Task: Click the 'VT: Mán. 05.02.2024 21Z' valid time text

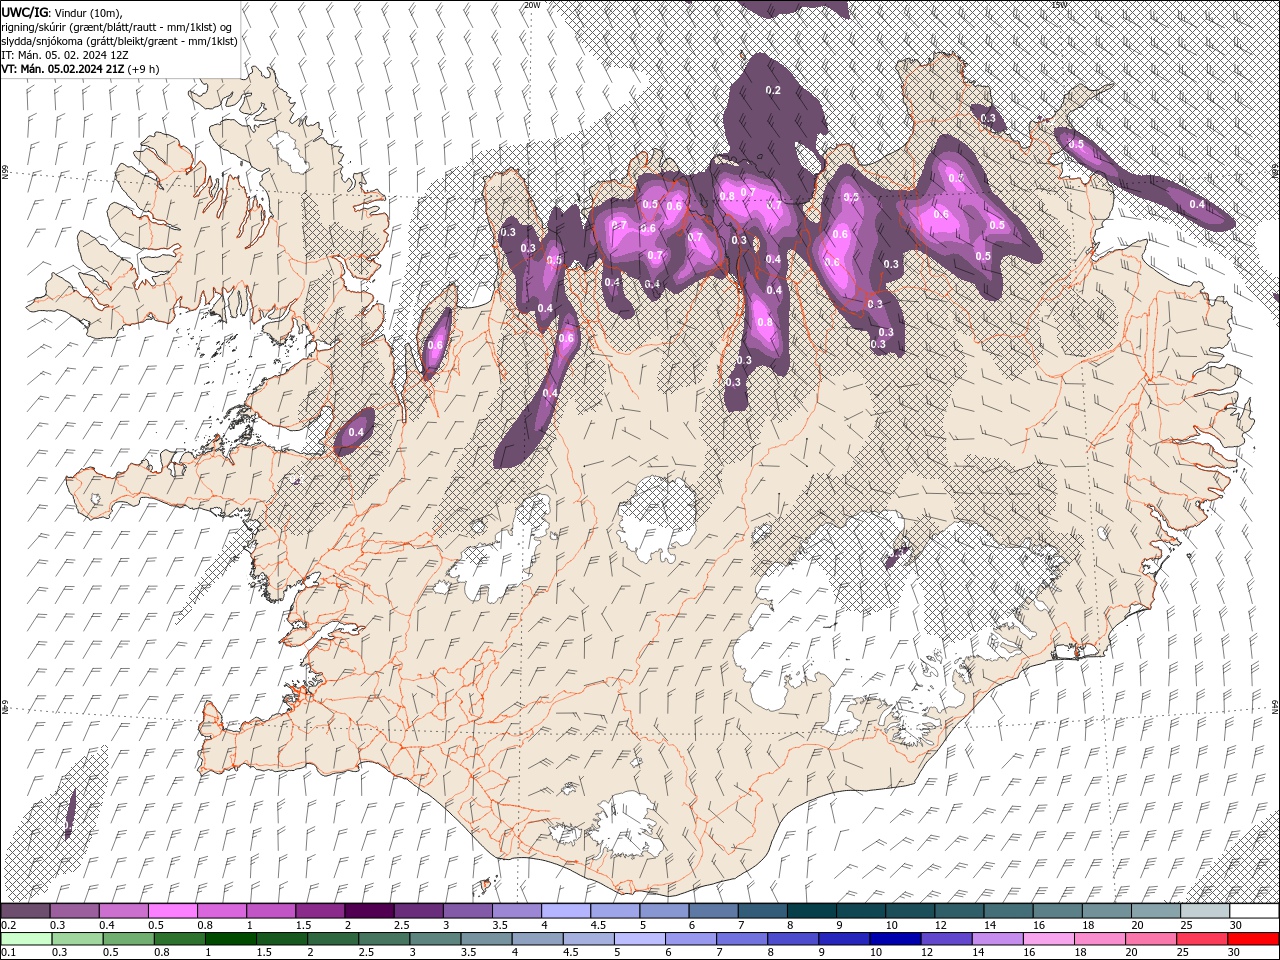Action: (65, 69)
